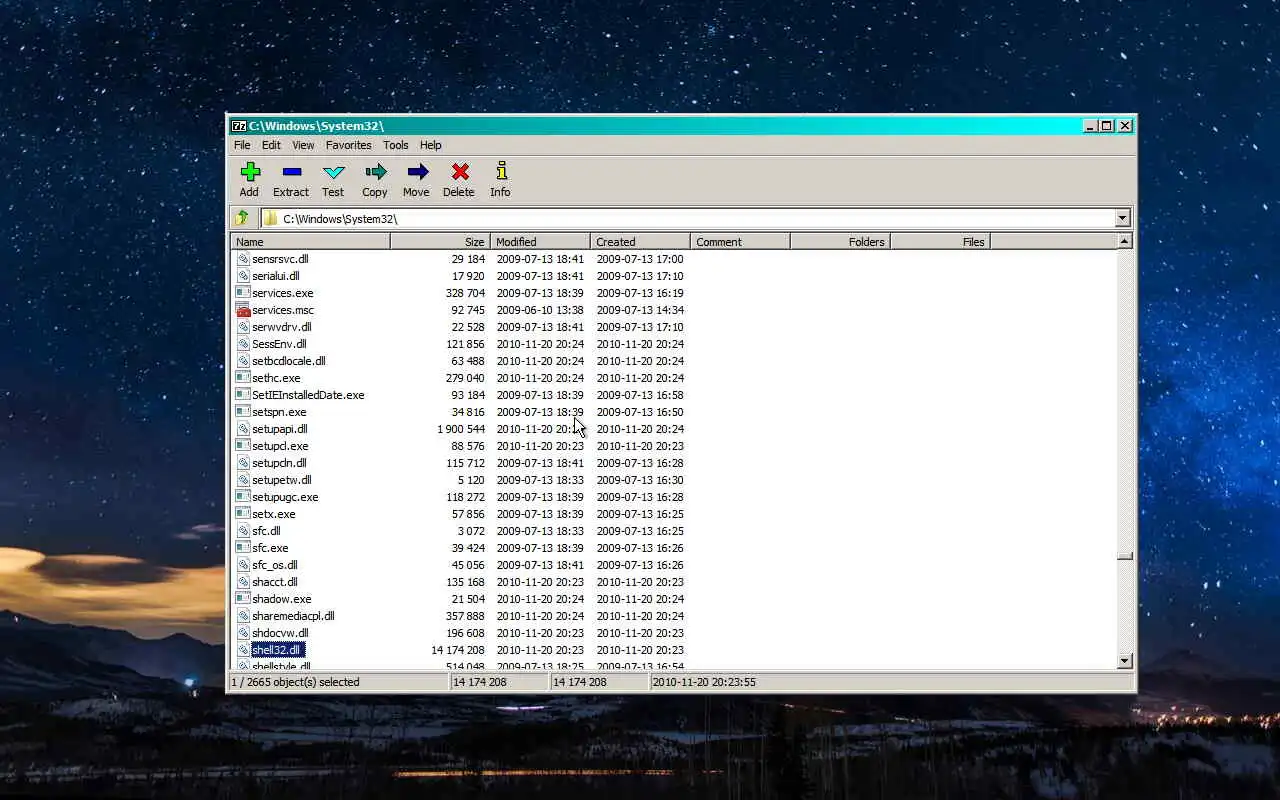The height and width of the screenshot is (800, 1280).
Task: Open the Info properties icon
Action: tap(501, 172)
